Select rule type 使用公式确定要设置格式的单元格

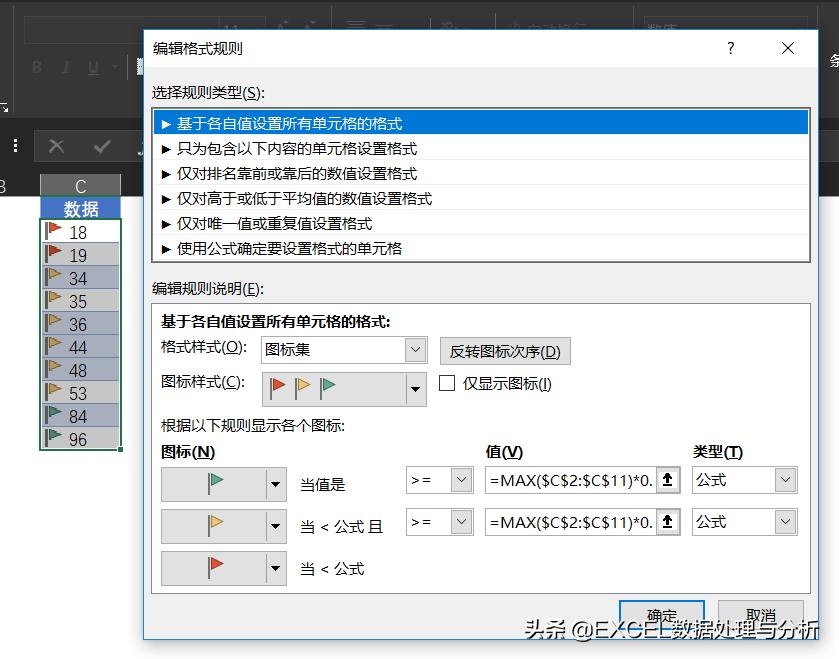[x=300, y=249]
